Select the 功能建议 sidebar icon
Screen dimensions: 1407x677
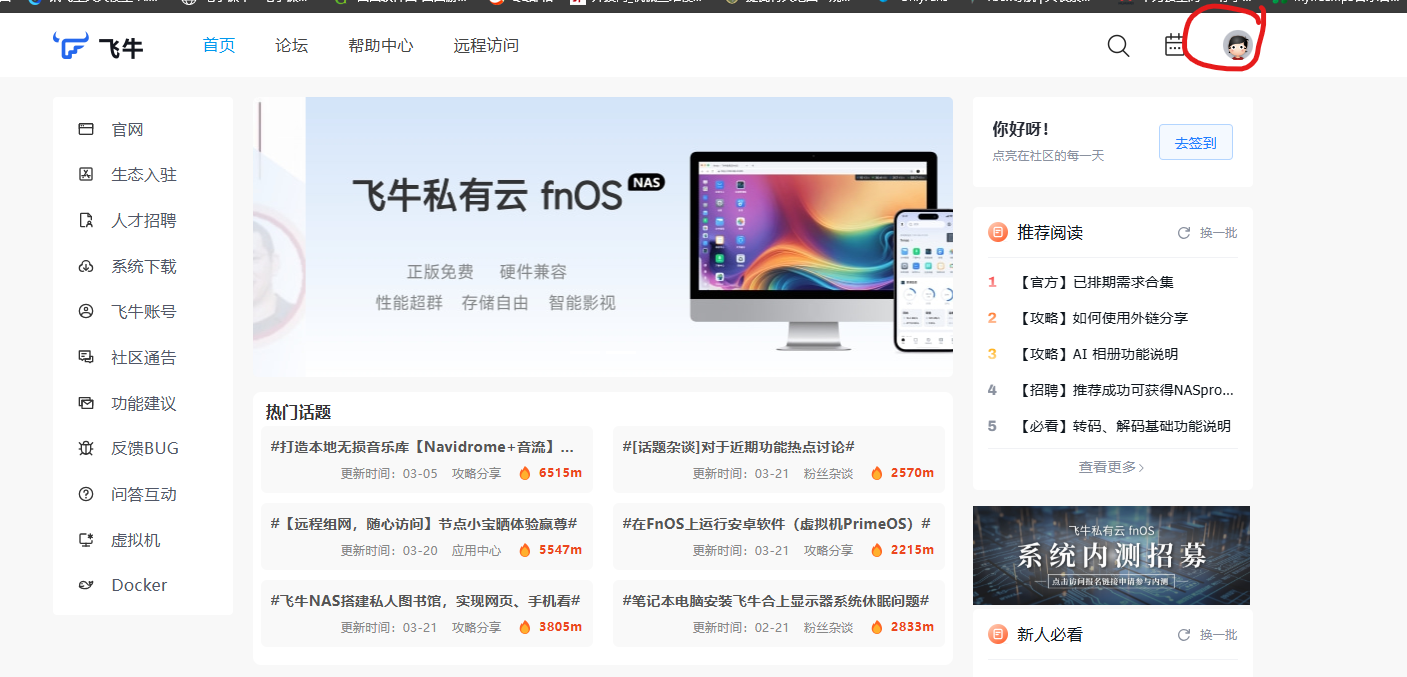coord(86,403)
